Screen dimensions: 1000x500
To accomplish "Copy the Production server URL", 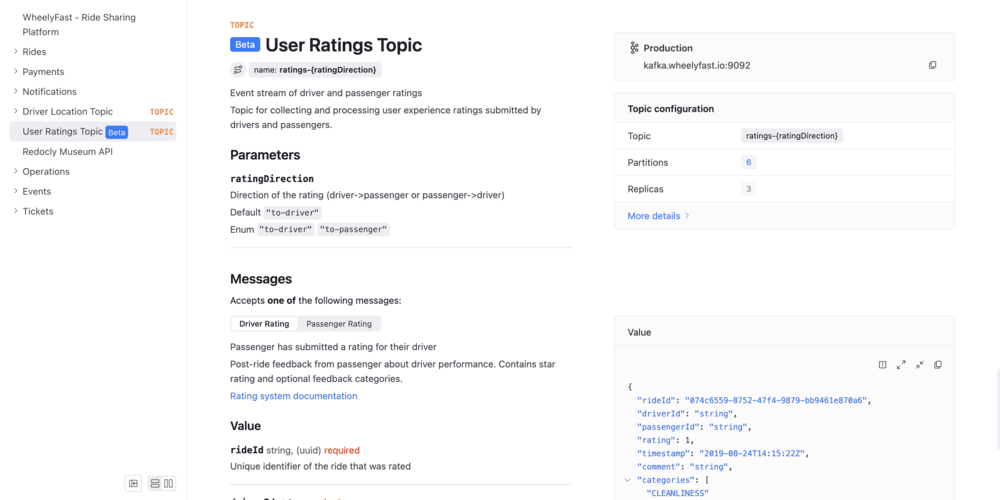I will point(932,65).
